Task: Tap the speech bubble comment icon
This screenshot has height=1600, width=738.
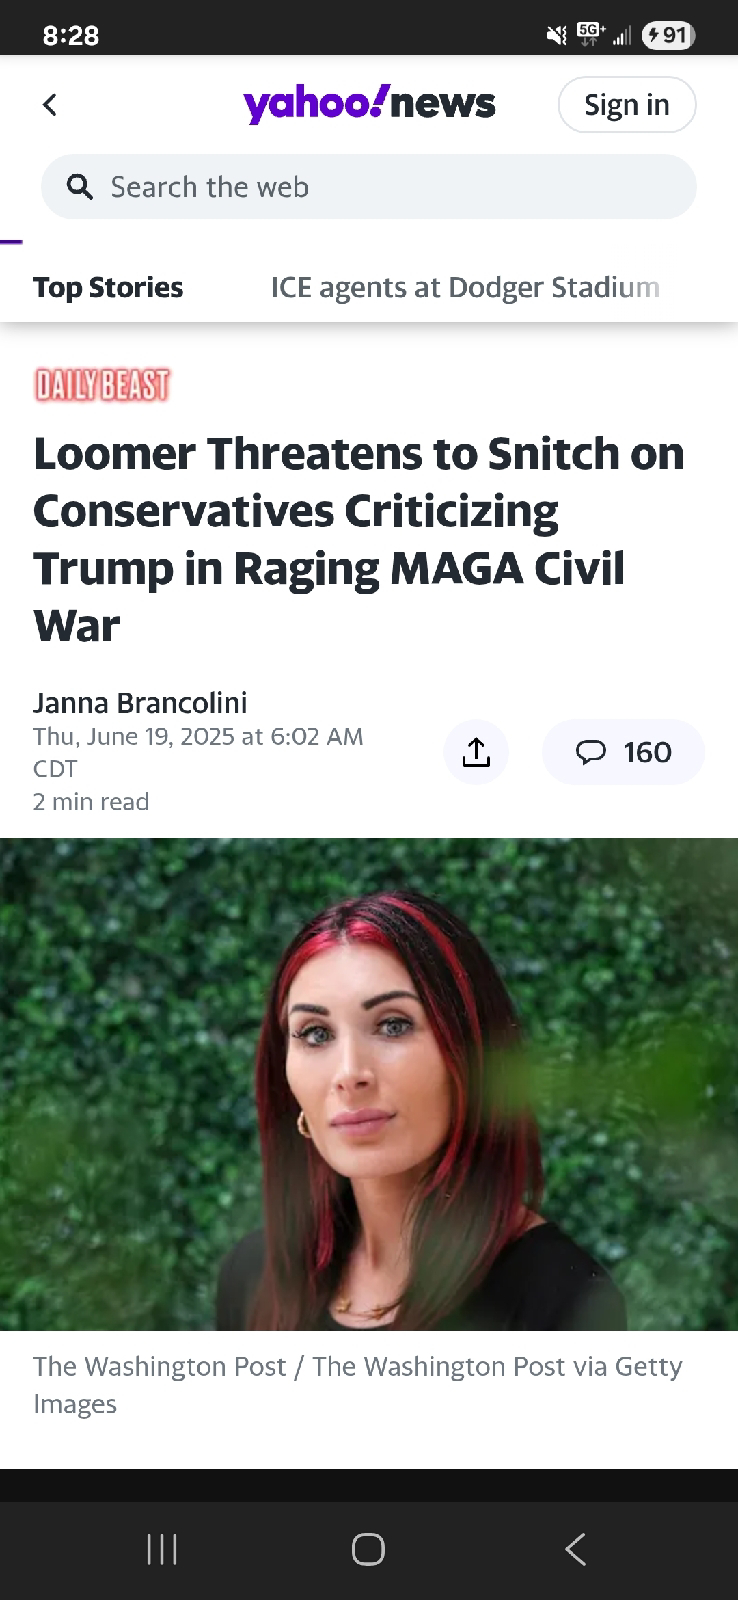Action: click(x=591, y=752)
